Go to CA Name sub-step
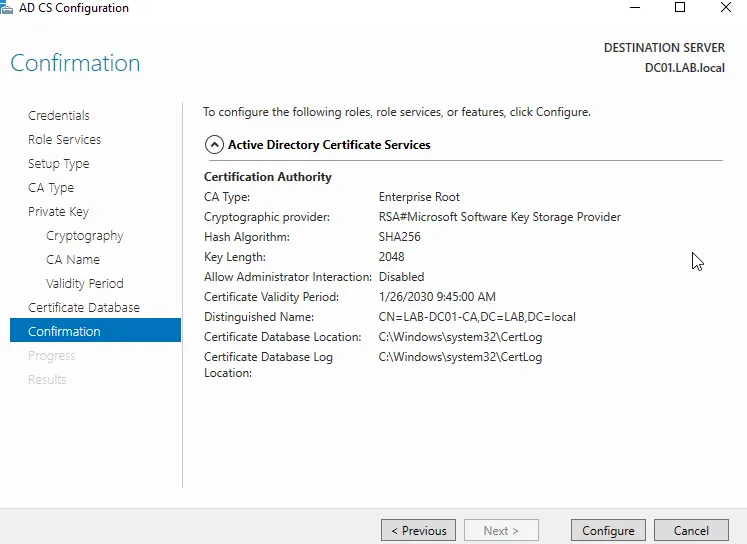This screenshot has height=544, width=747. coord(73,260)
